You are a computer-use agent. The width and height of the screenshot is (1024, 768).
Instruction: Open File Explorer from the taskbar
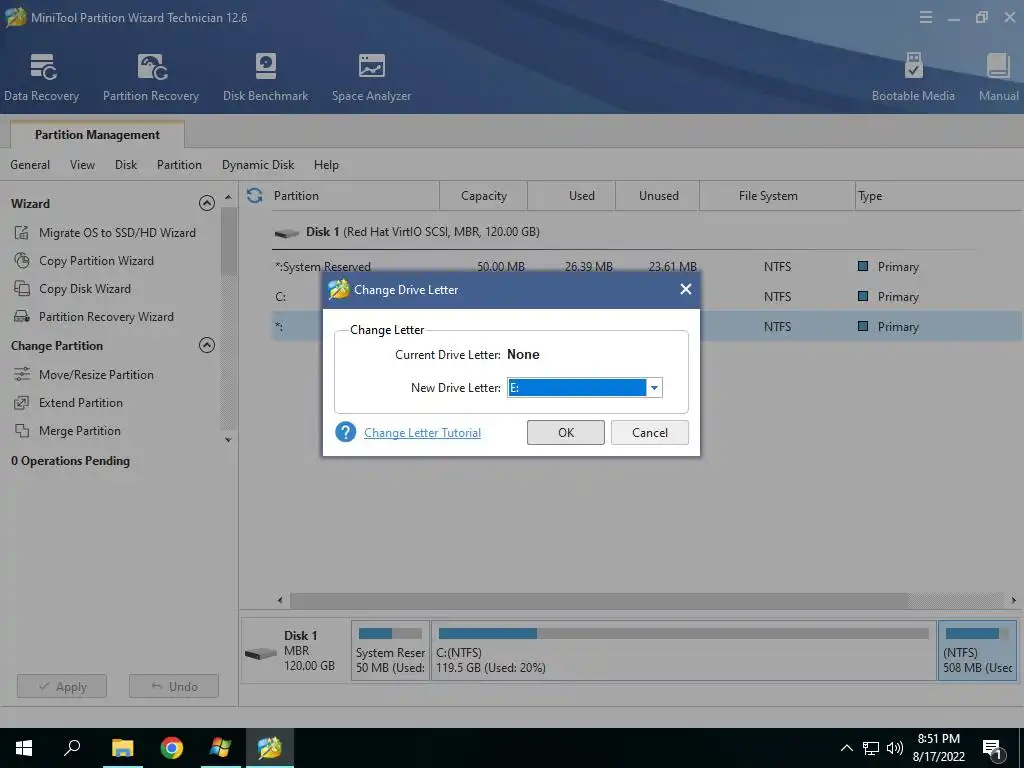pos(122,748)
